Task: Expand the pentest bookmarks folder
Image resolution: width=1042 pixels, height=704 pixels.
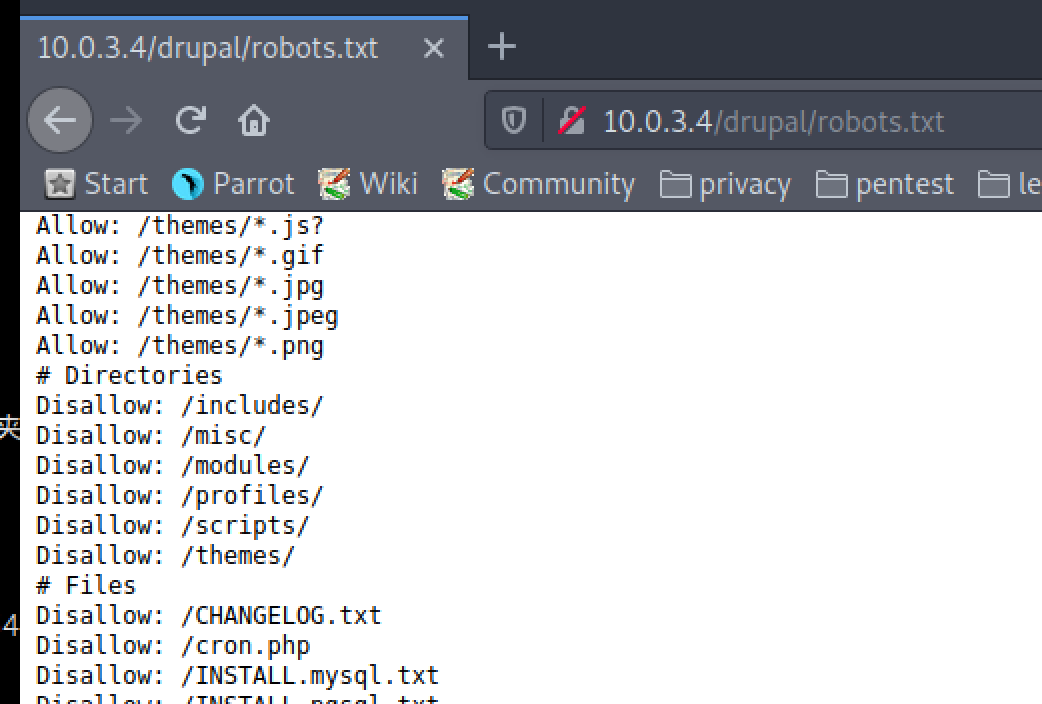Action: 885,184
